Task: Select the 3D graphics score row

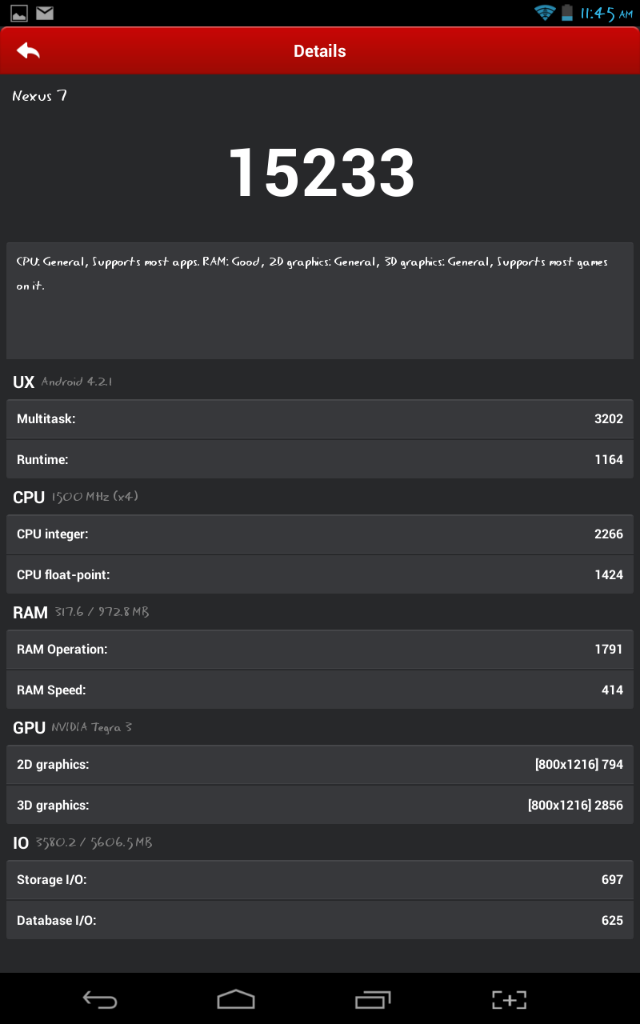Action: 319,805
